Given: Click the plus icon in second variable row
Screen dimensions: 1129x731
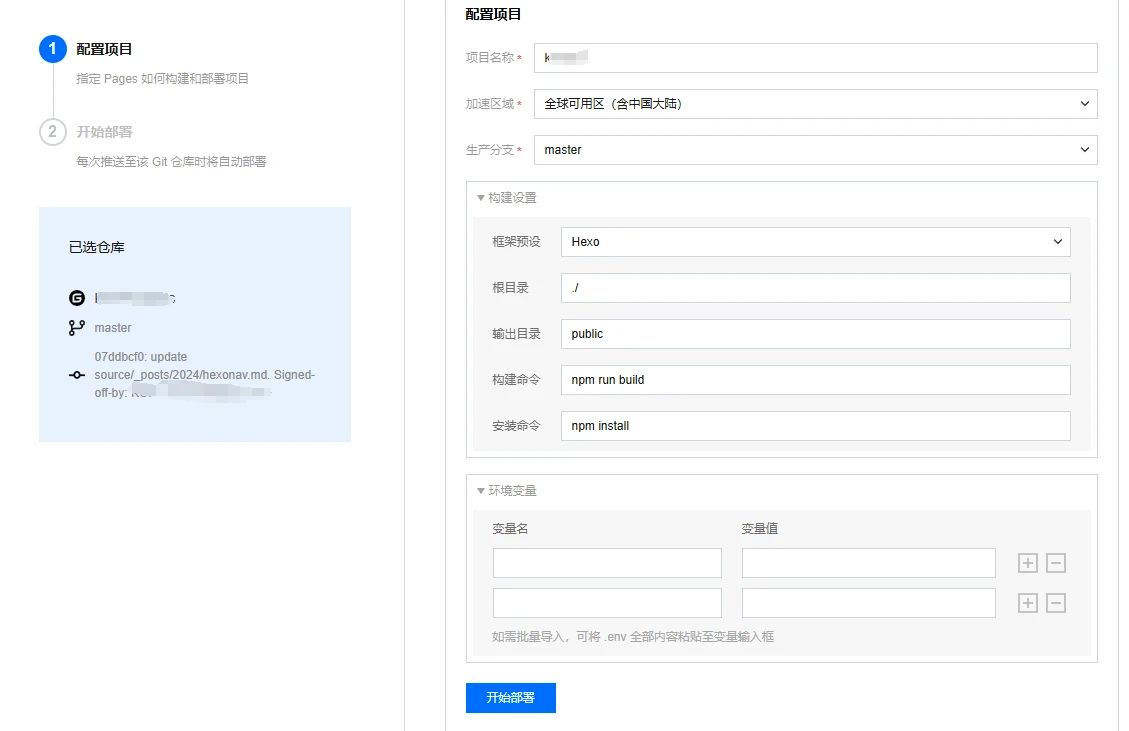Looking at the screenshot, I should [1027, 603].
